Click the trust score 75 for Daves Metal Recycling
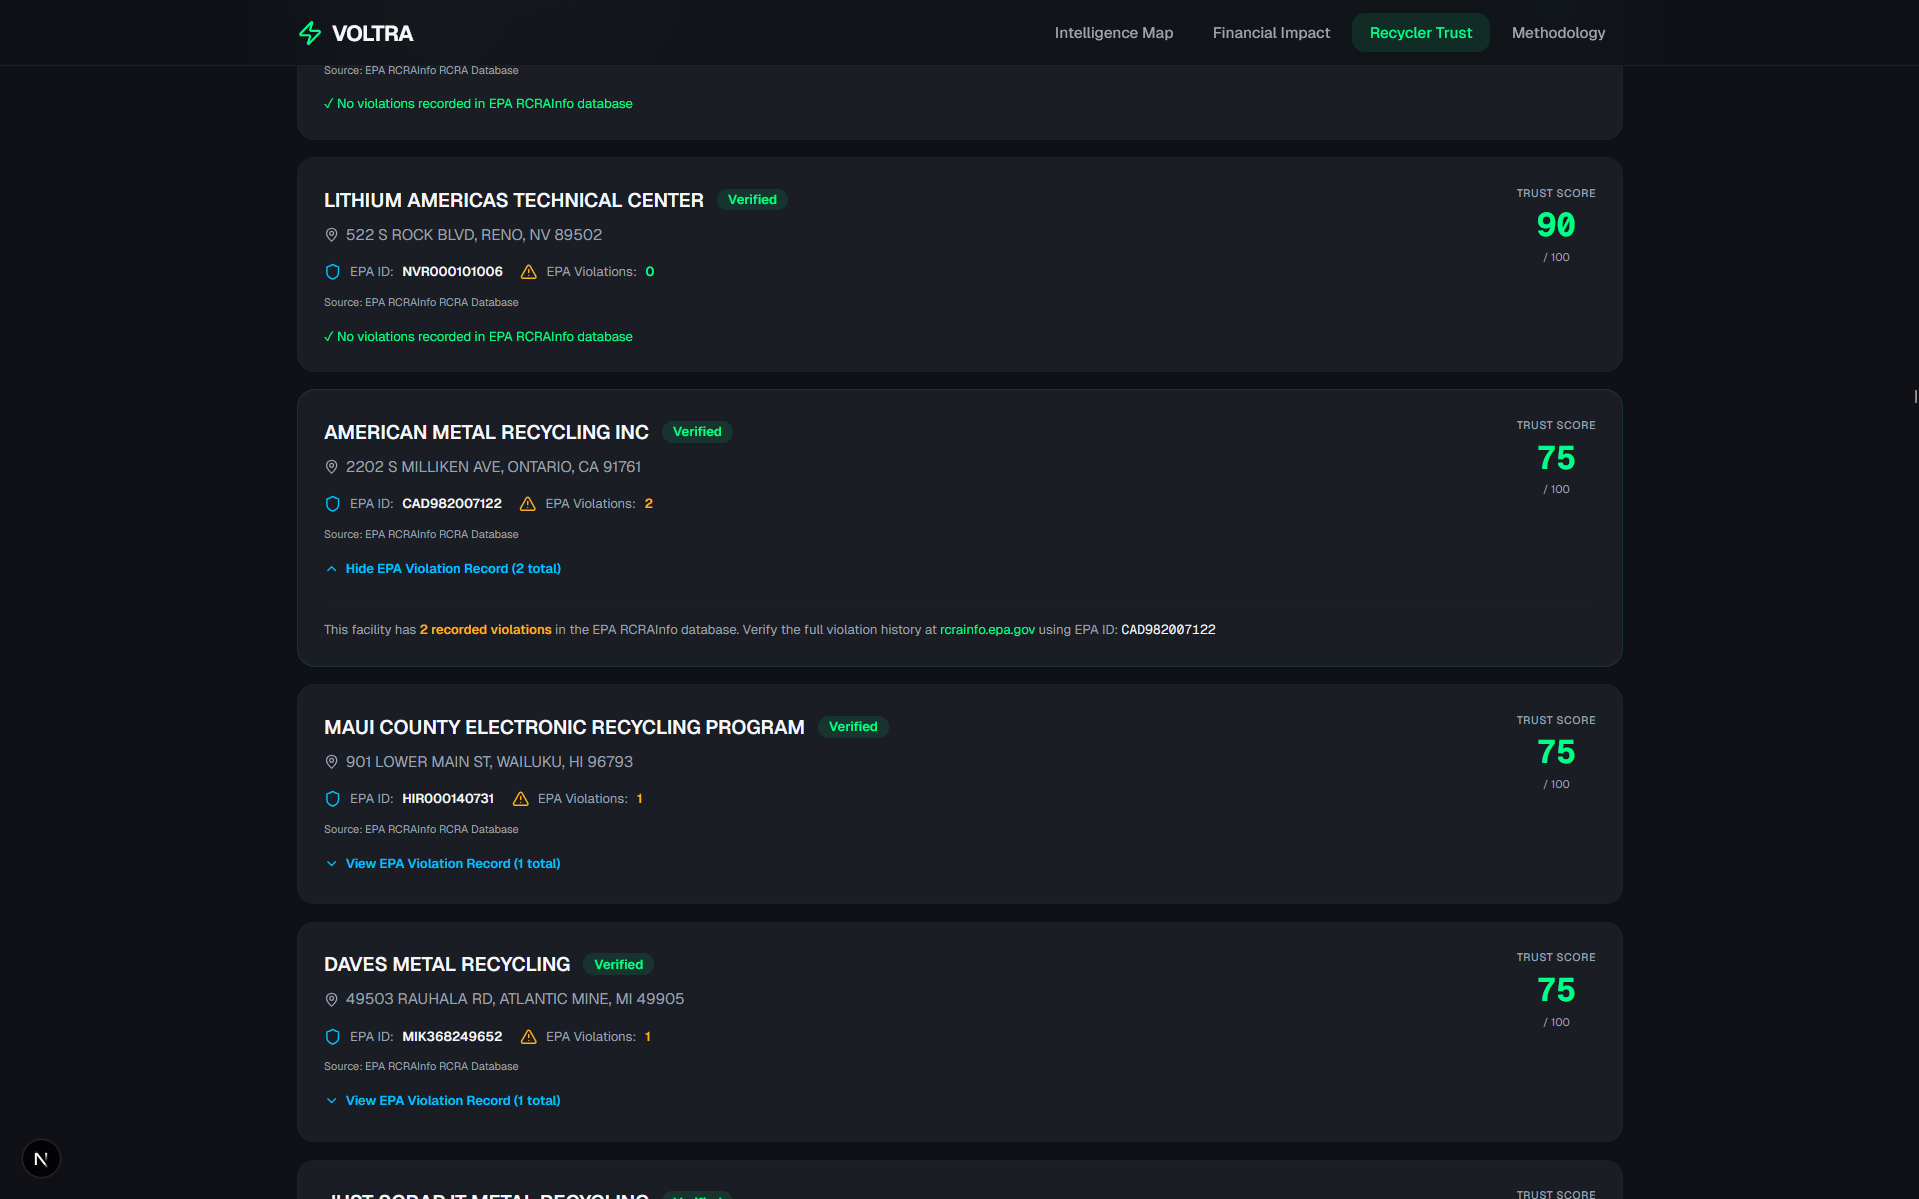The width and height of the screenshot is (1919, 1199). pyautogui.click(x=1556, y=990)
